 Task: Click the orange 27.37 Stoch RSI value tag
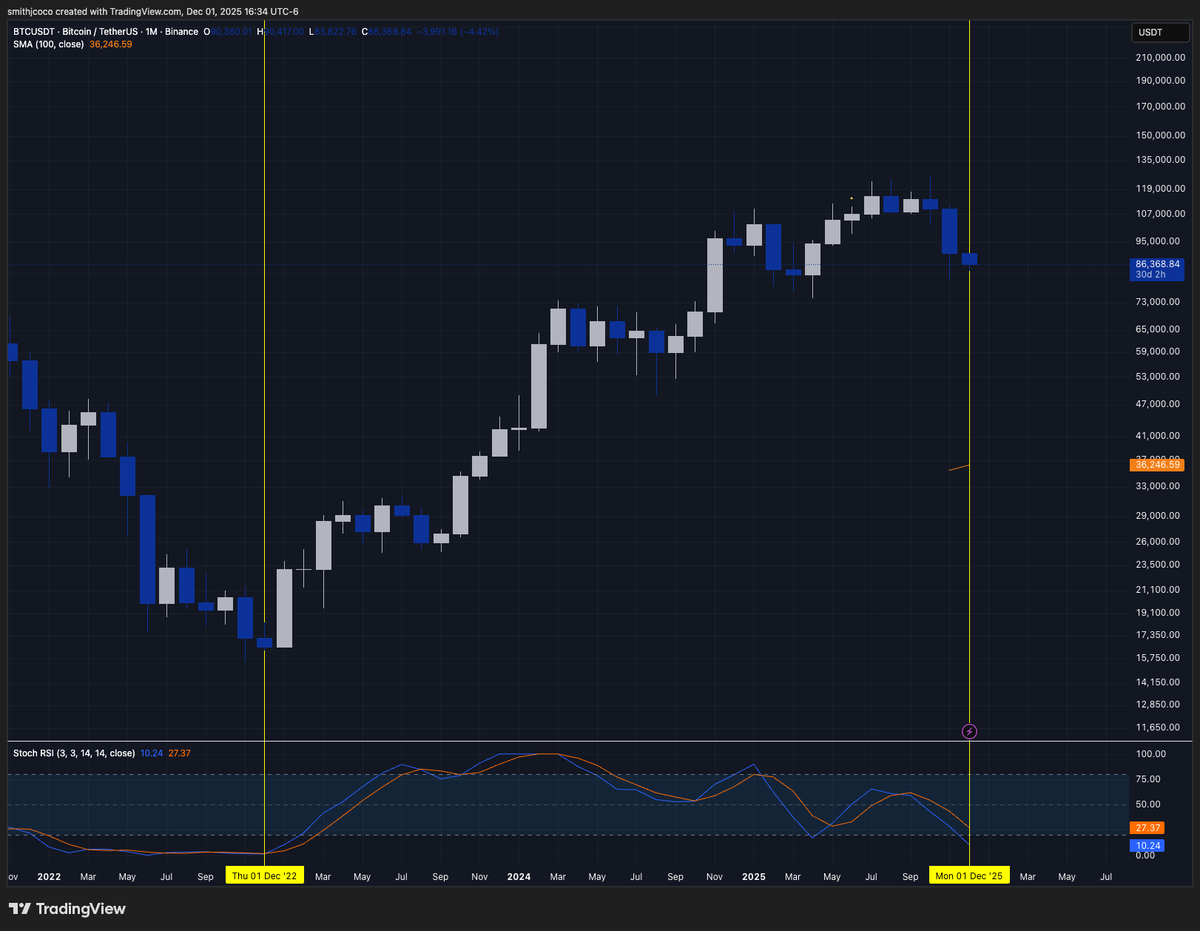click(1145, 828)
